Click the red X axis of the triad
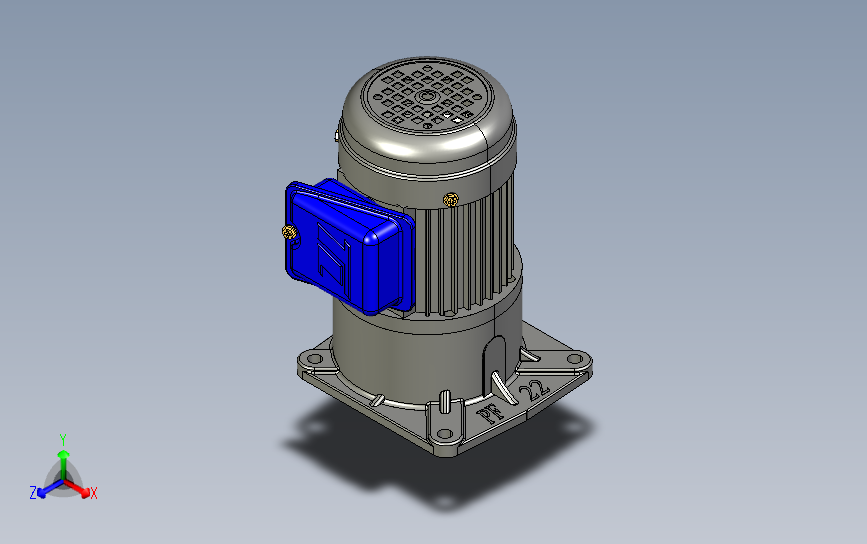Image resolution: width=867 pixels, height=544 pixels. [78, 488]
